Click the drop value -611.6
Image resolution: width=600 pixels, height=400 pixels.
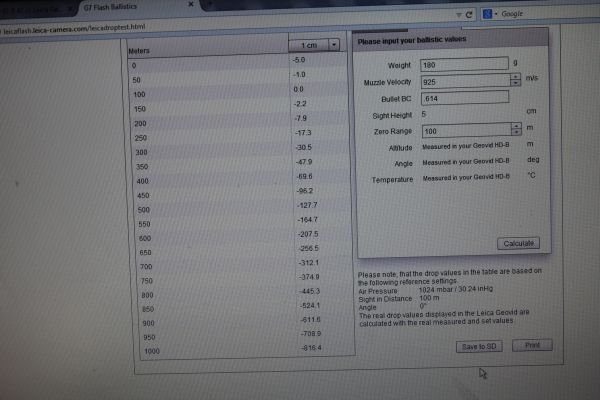[310, 319]
